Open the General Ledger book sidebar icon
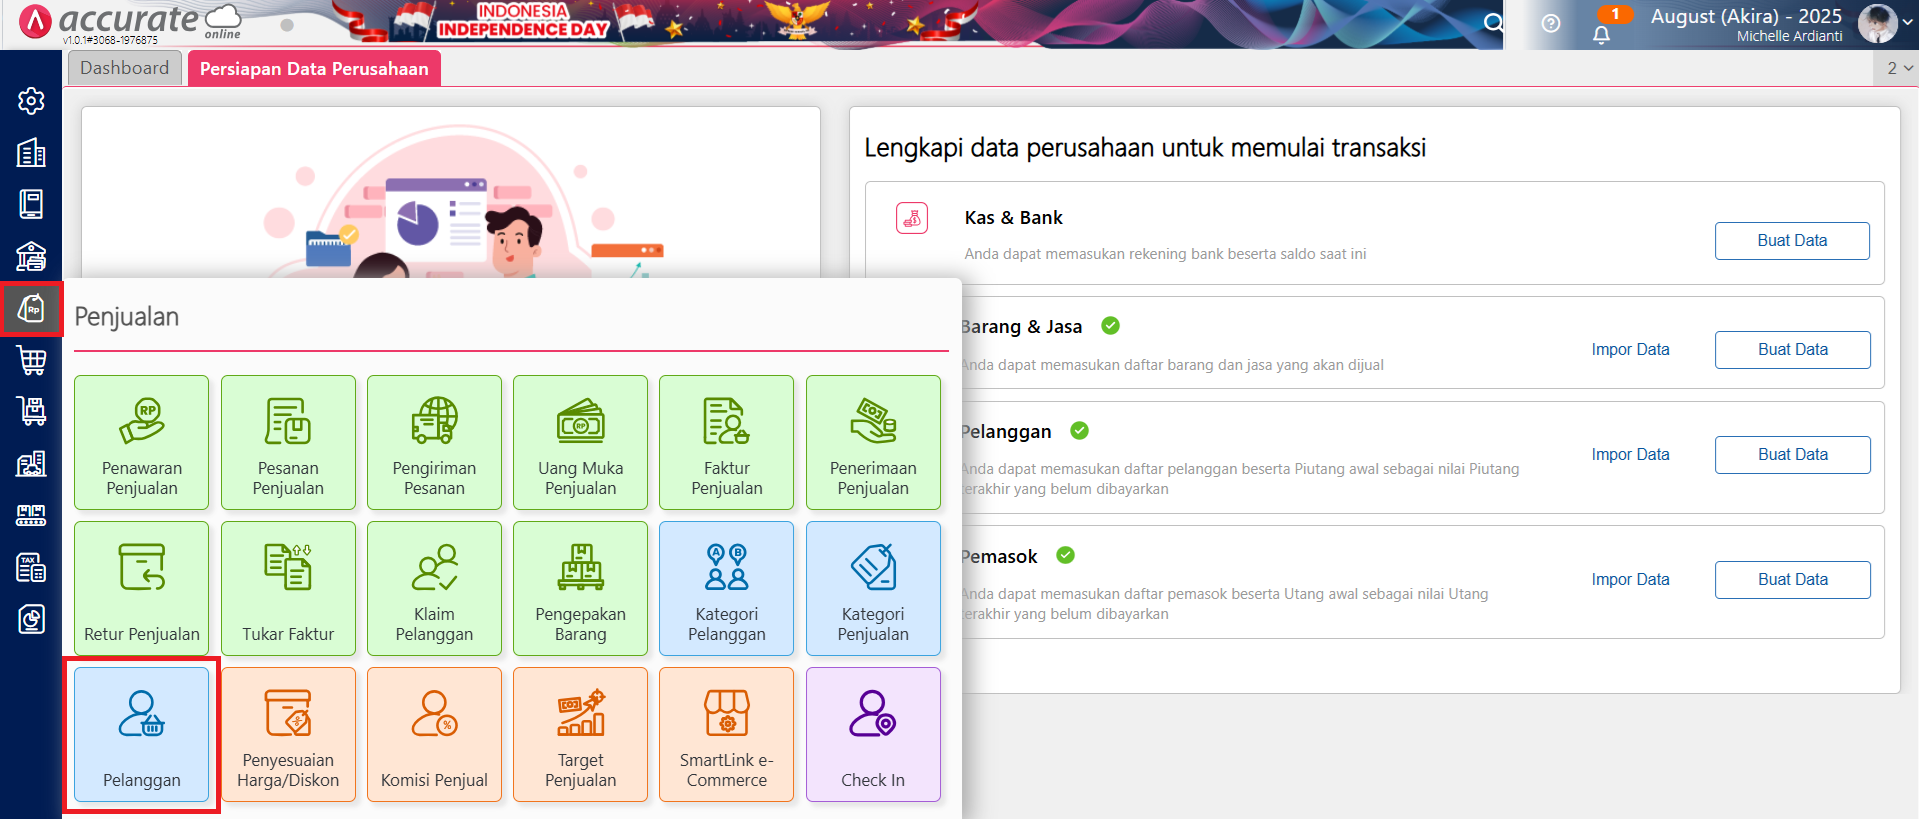Screen dimensions: 1919x824 coord(31,204)
